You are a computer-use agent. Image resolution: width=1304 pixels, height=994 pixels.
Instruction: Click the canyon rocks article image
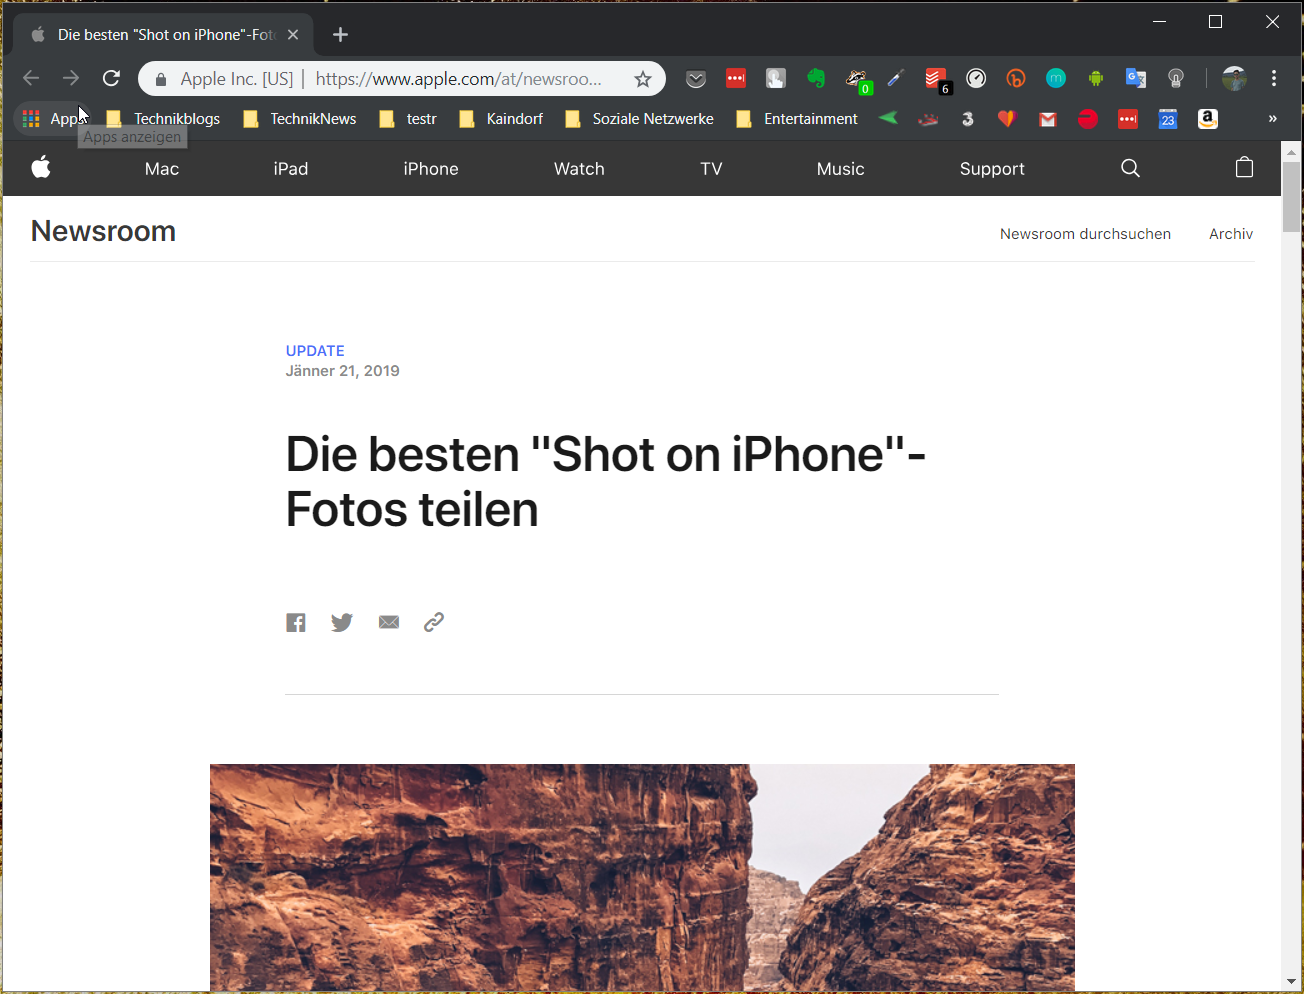click(x=642, y=878)
